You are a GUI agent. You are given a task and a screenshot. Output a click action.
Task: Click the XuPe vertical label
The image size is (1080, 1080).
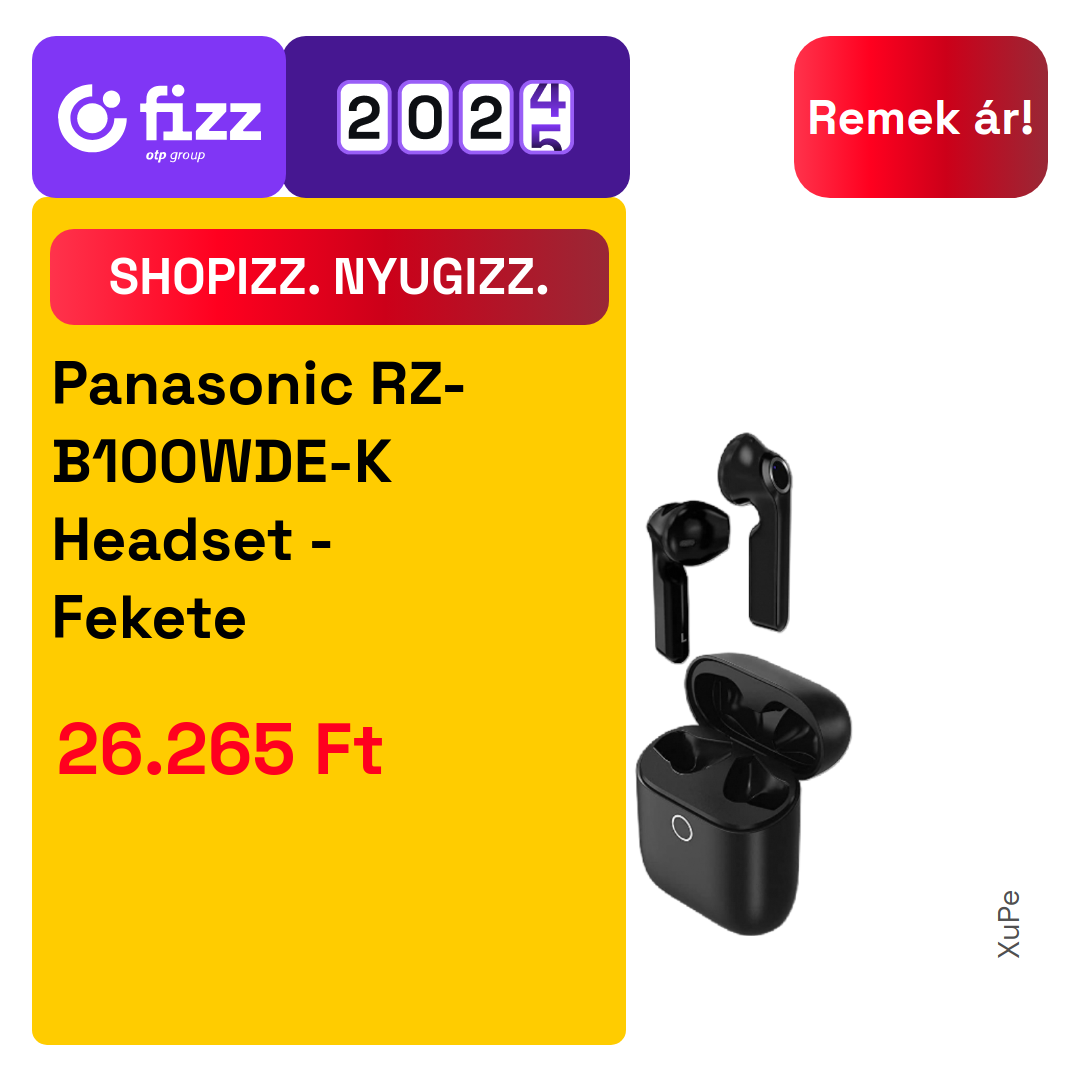point(1009,924)
